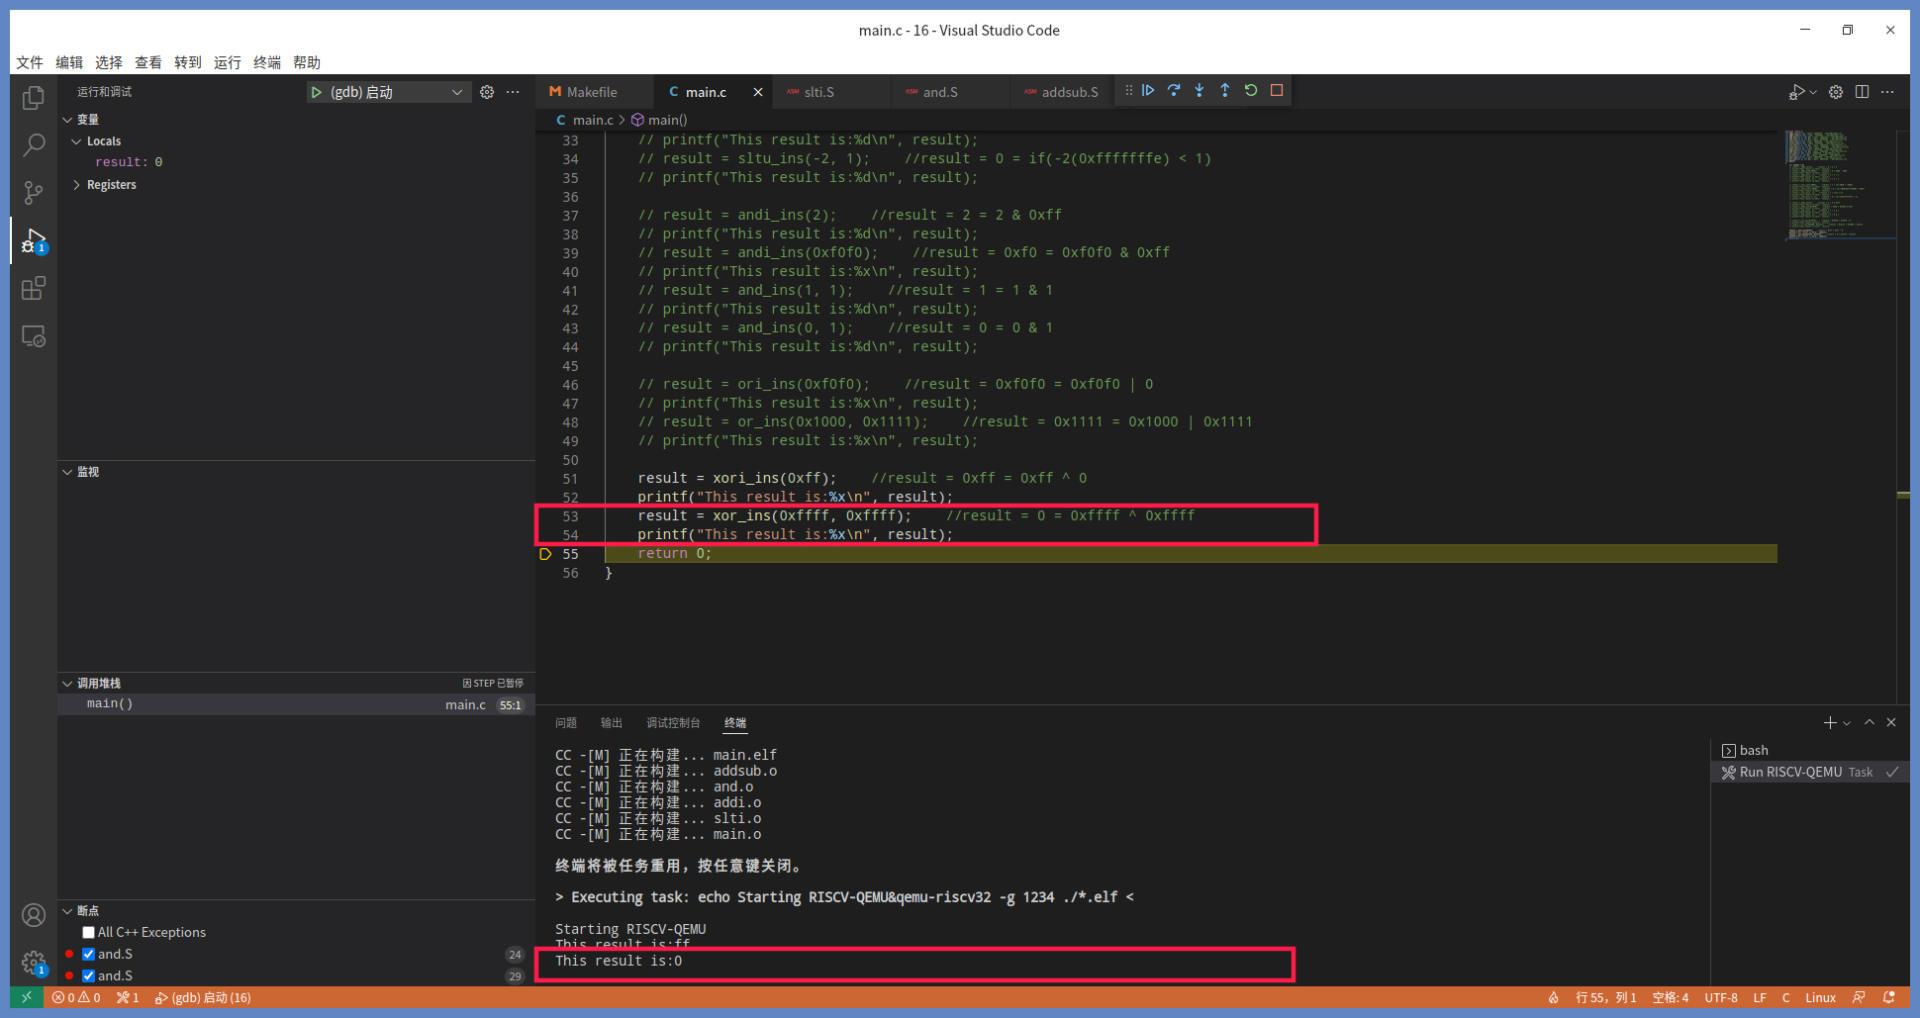Expand the Registers tree node

point(77,185)
